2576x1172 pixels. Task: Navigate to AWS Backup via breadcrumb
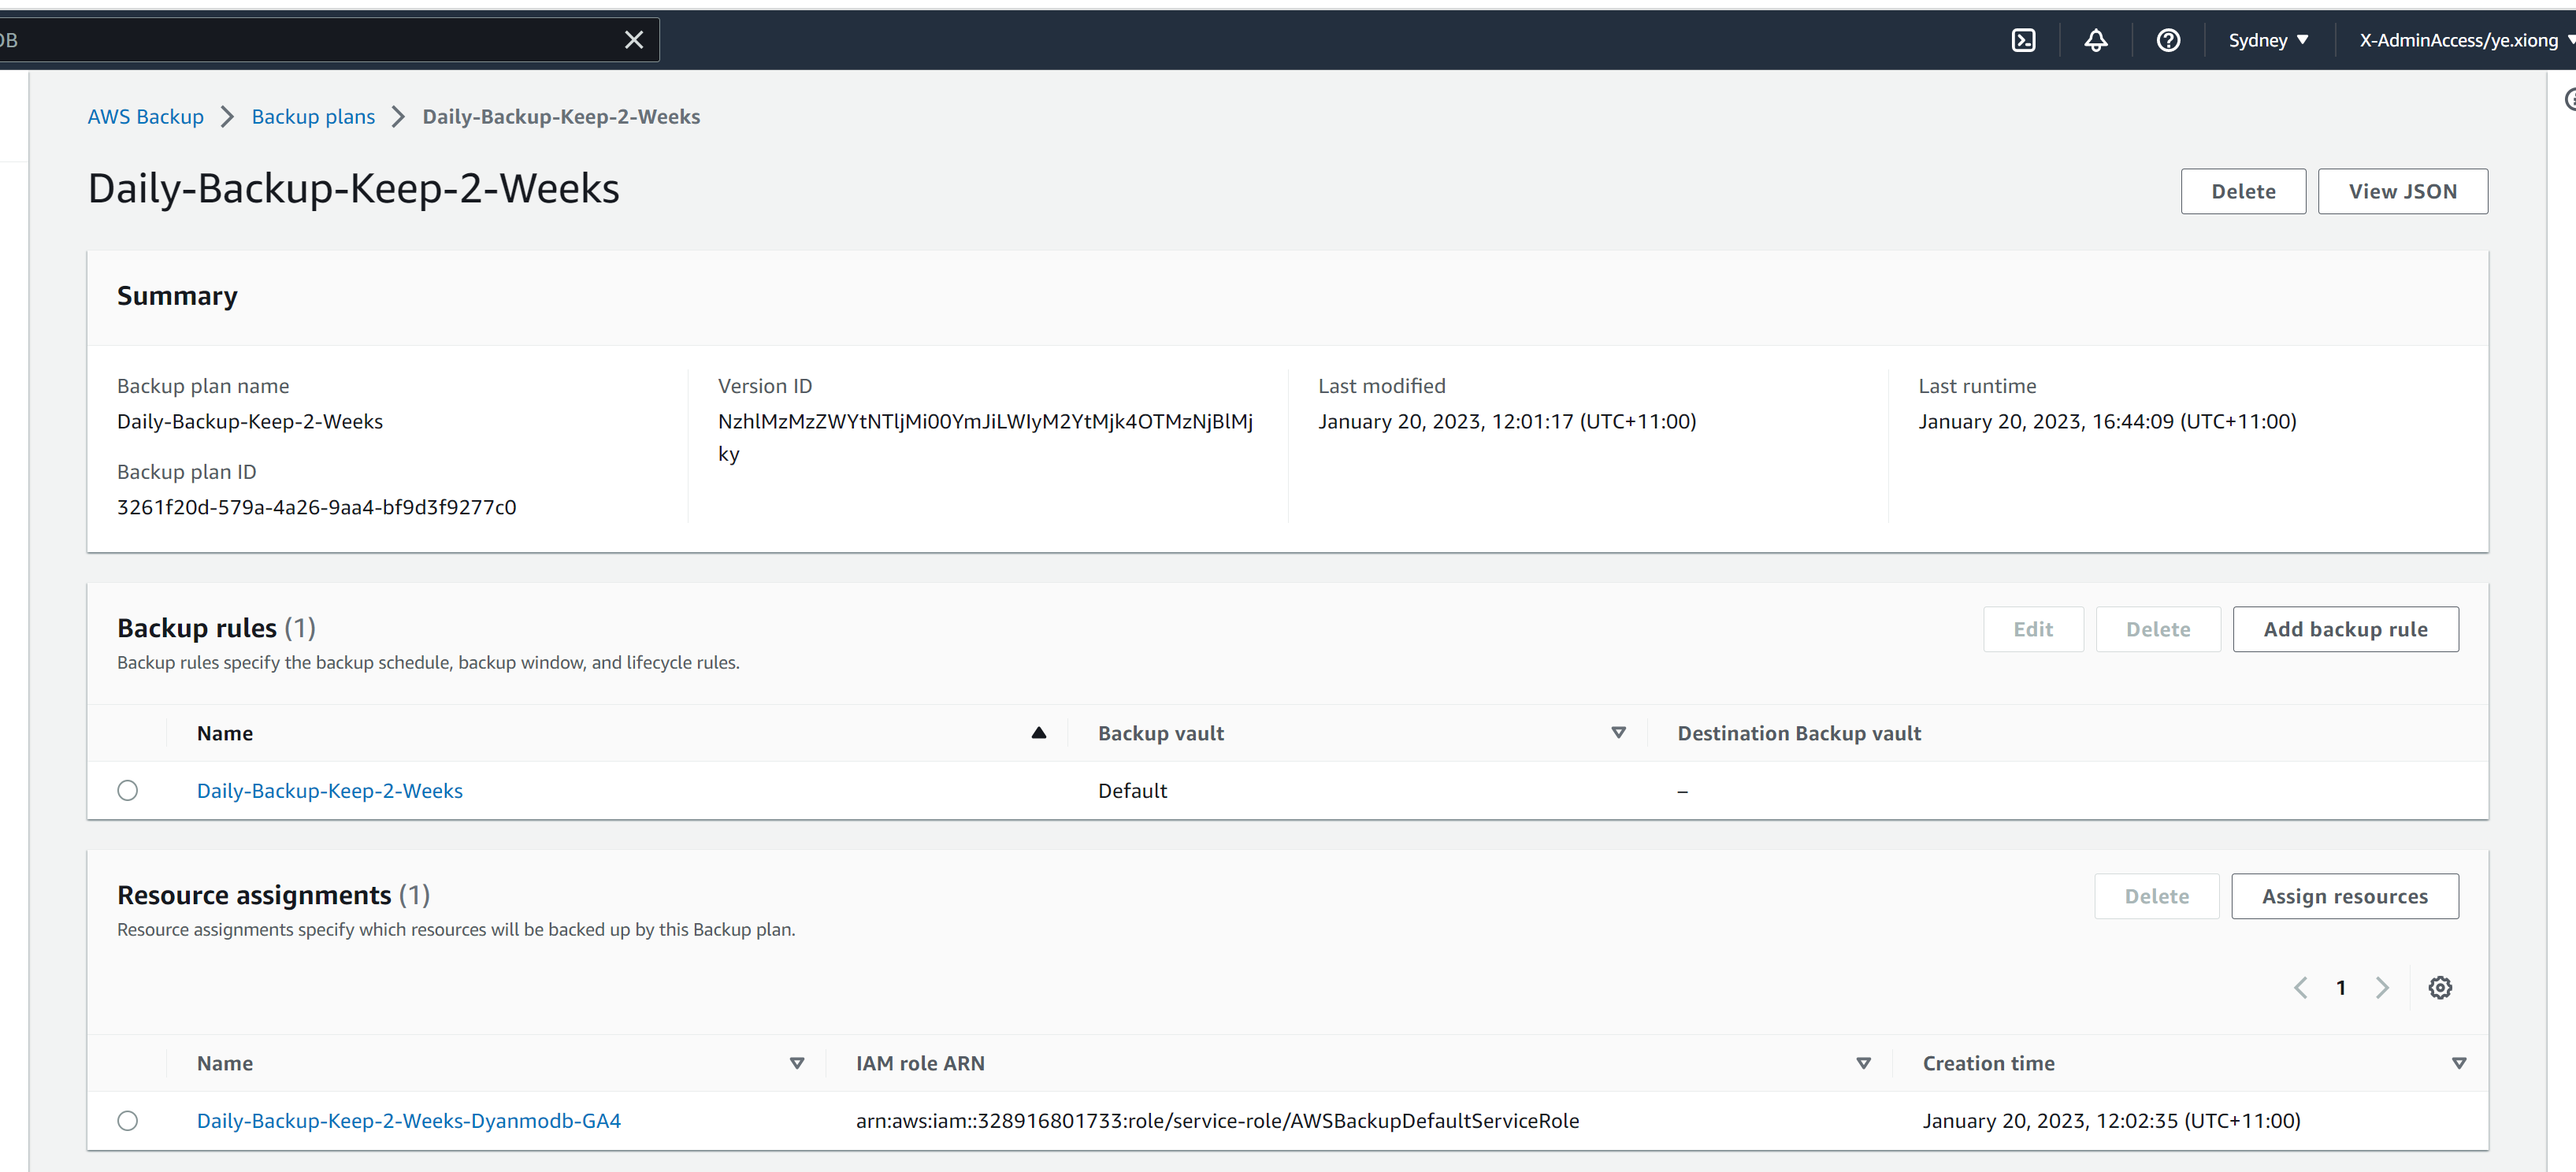tap(145, 116)
